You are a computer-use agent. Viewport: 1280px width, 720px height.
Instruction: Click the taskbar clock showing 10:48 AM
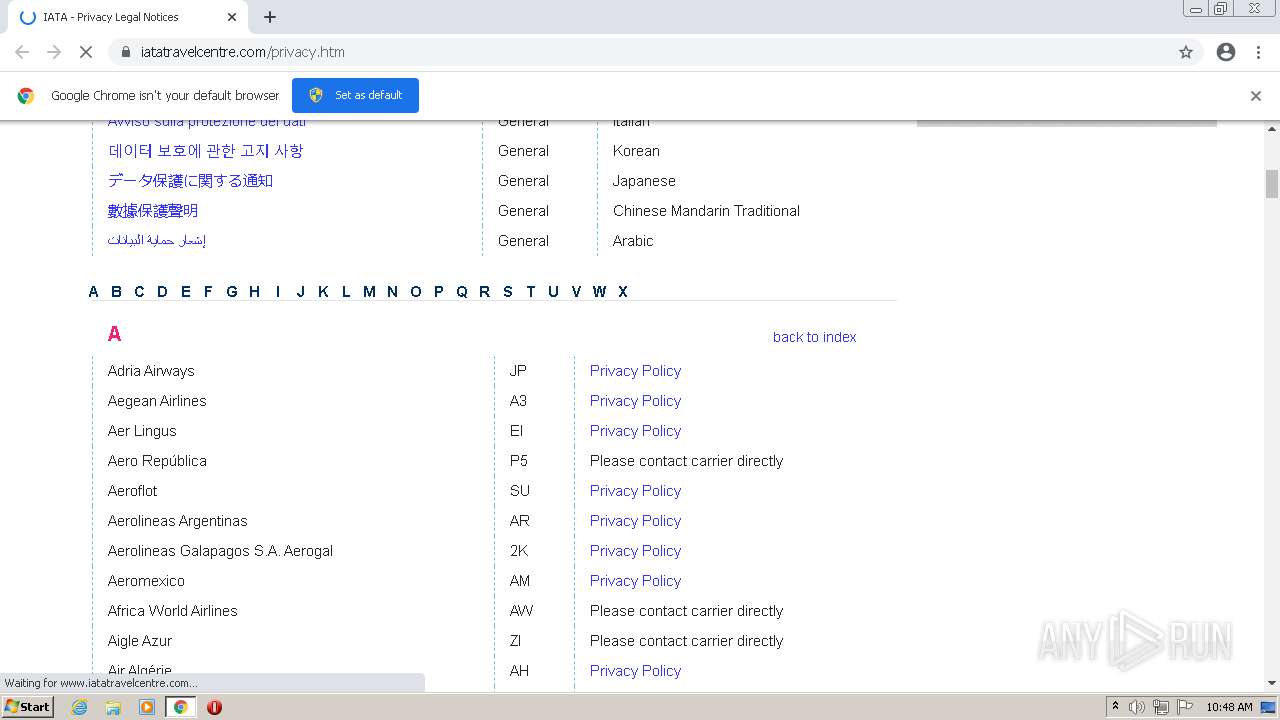[1229, 707]
